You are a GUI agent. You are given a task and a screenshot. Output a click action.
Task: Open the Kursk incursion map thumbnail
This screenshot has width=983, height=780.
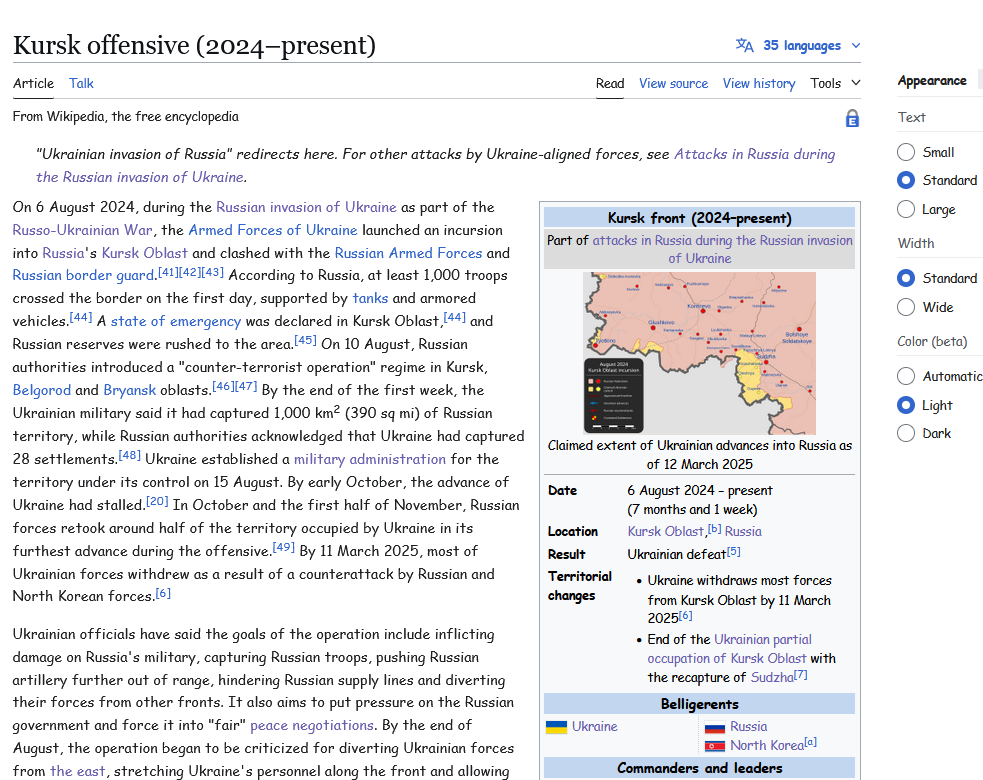[700, 353]
